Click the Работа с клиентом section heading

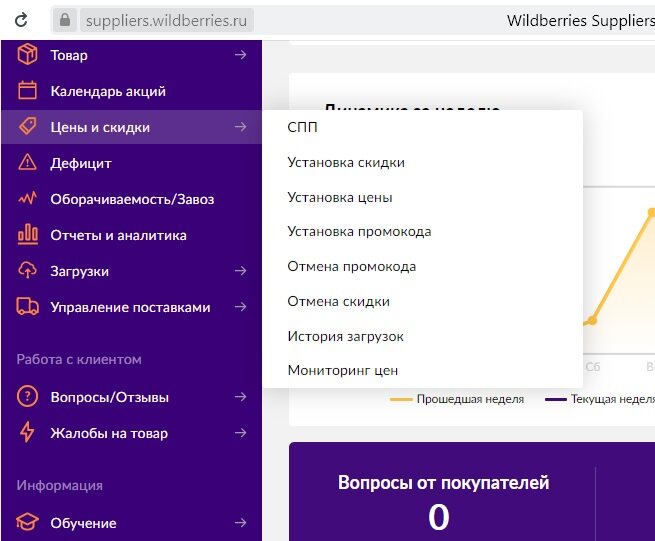pyautogui.click(x=79, y=360)
